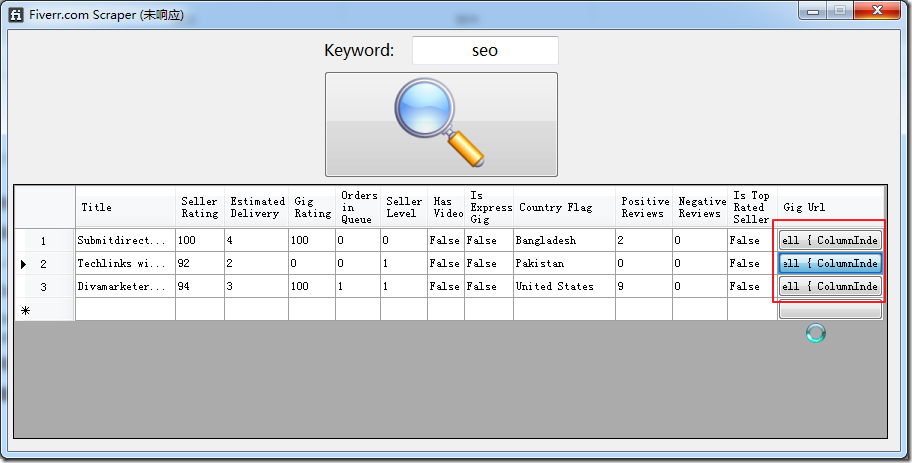Sort by the Seller Level column header
Image resolution: width=912 pixels, height=463 pixels.
(x=404, y=207)
